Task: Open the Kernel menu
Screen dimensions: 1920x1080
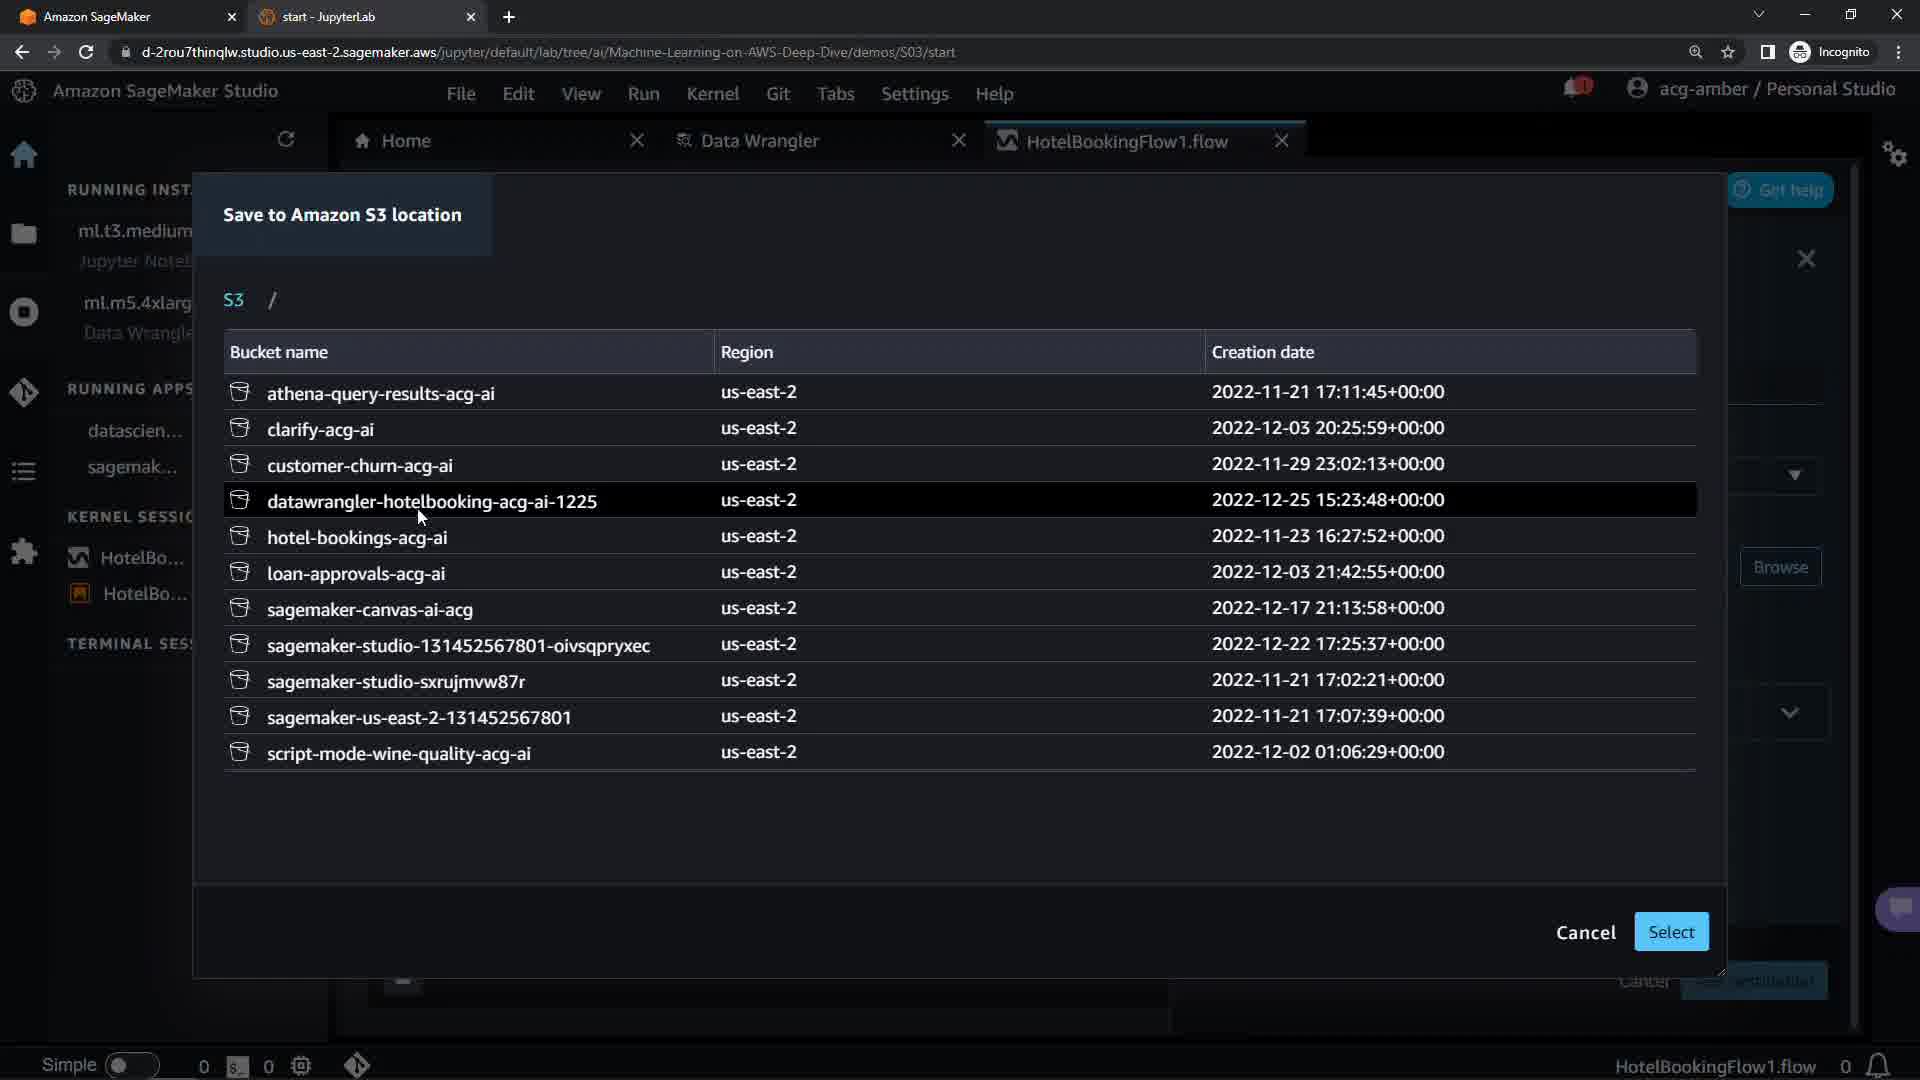Action: [712, 94]
